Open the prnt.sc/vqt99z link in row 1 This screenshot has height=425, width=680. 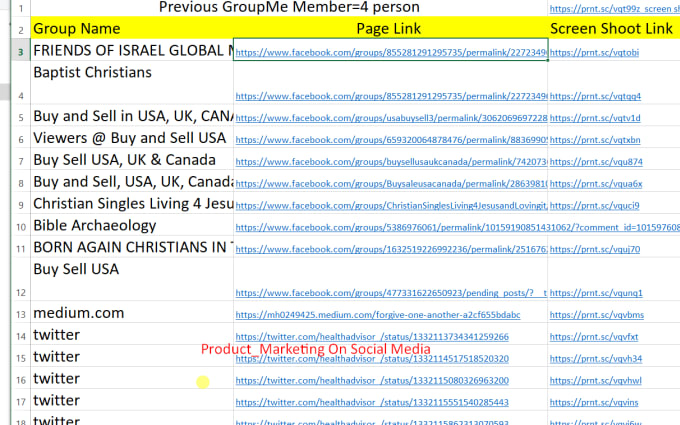tap(614, 9)
